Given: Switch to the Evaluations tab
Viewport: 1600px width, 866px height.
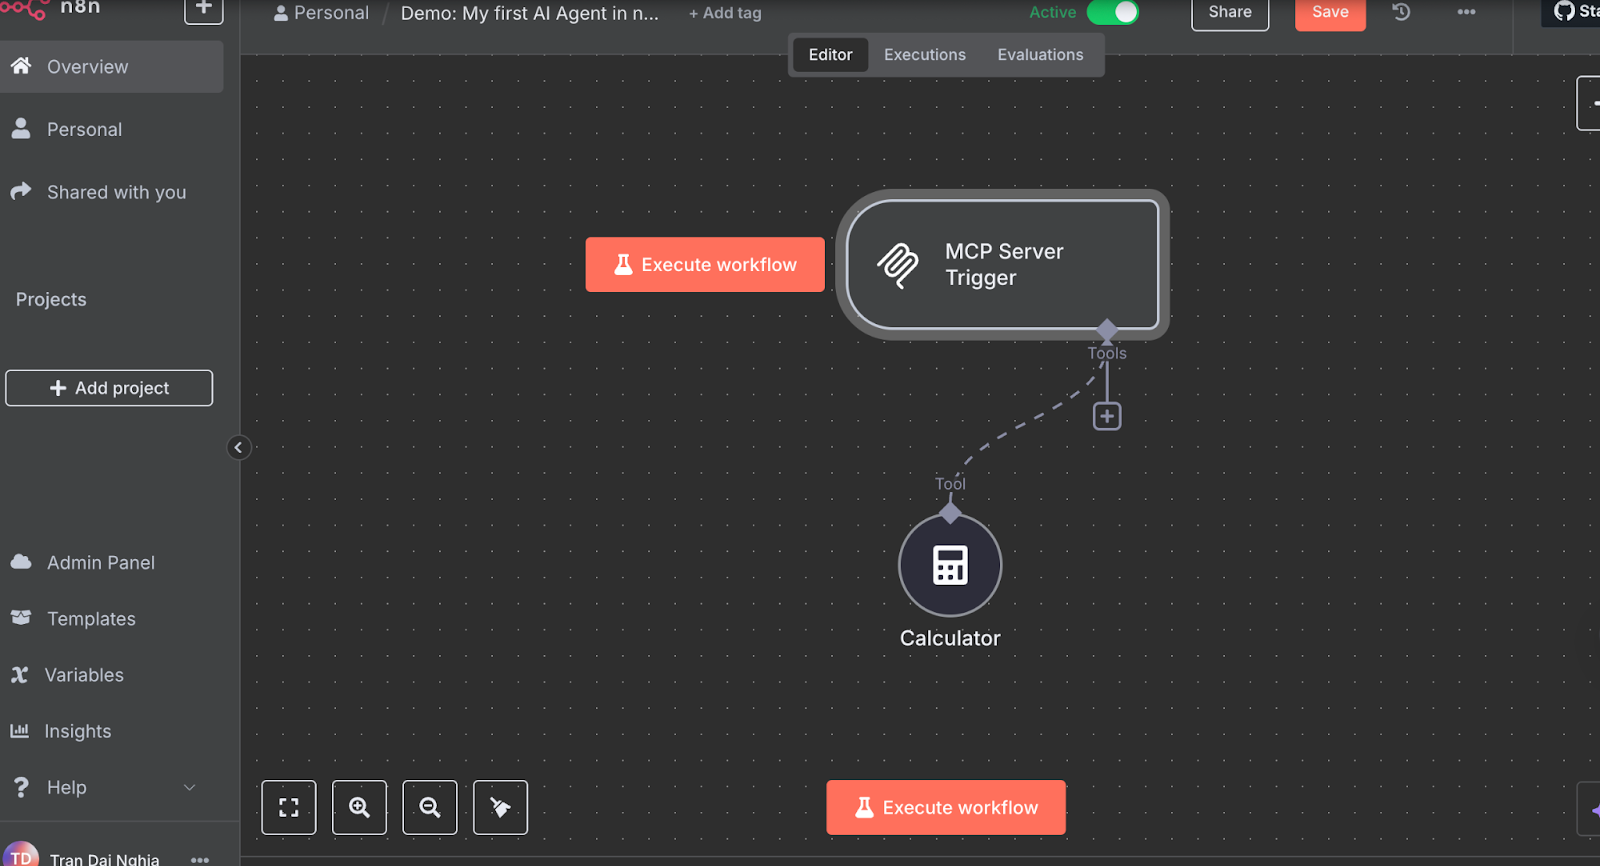Looking at the screenshot, I should pos(1040,55).
